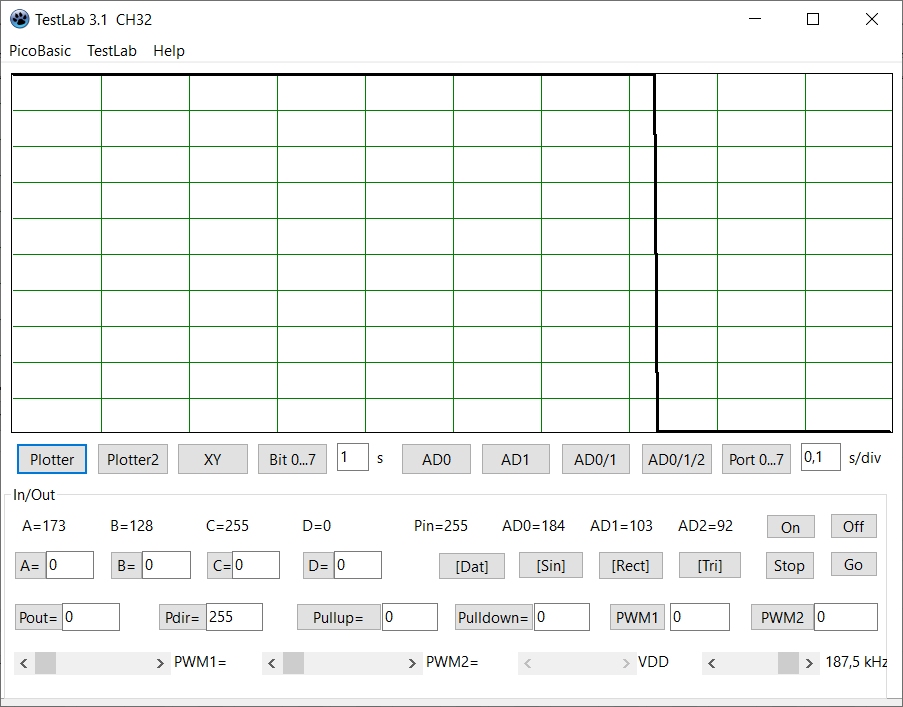Open the TestLab menu
This screenshot has height=707, width=903.
click(112, 51)
